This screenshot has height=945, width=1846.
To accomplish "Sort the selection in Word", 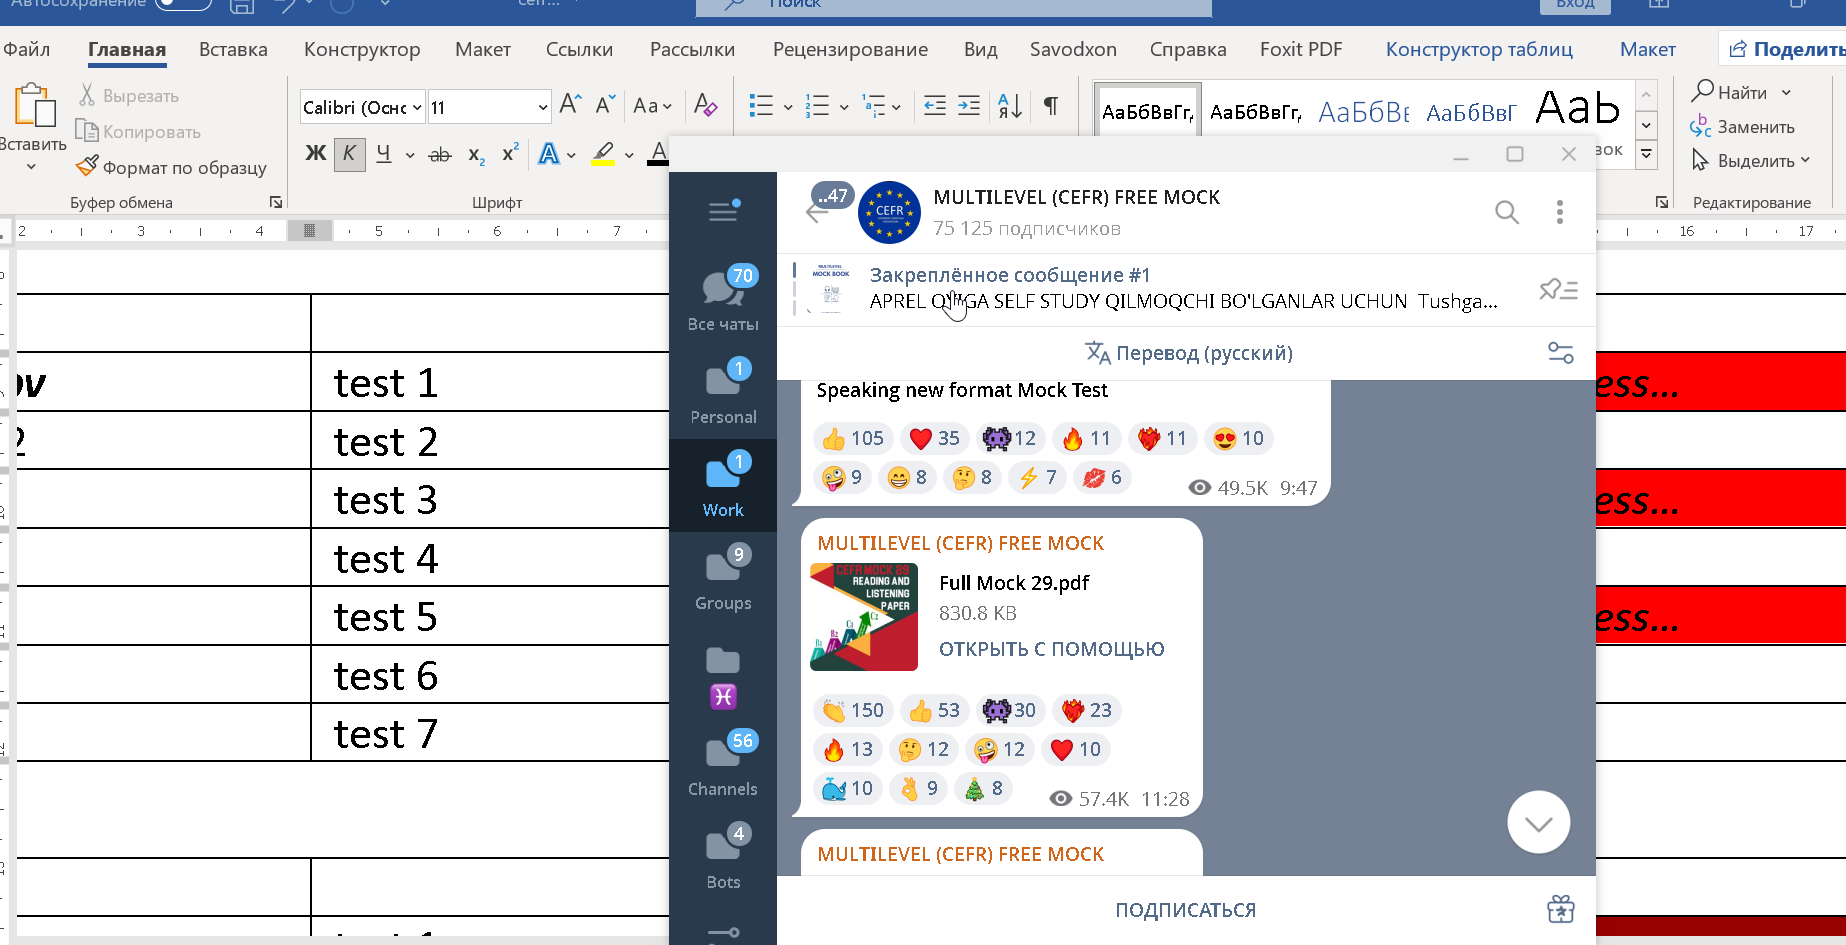I will point(1010,105).
